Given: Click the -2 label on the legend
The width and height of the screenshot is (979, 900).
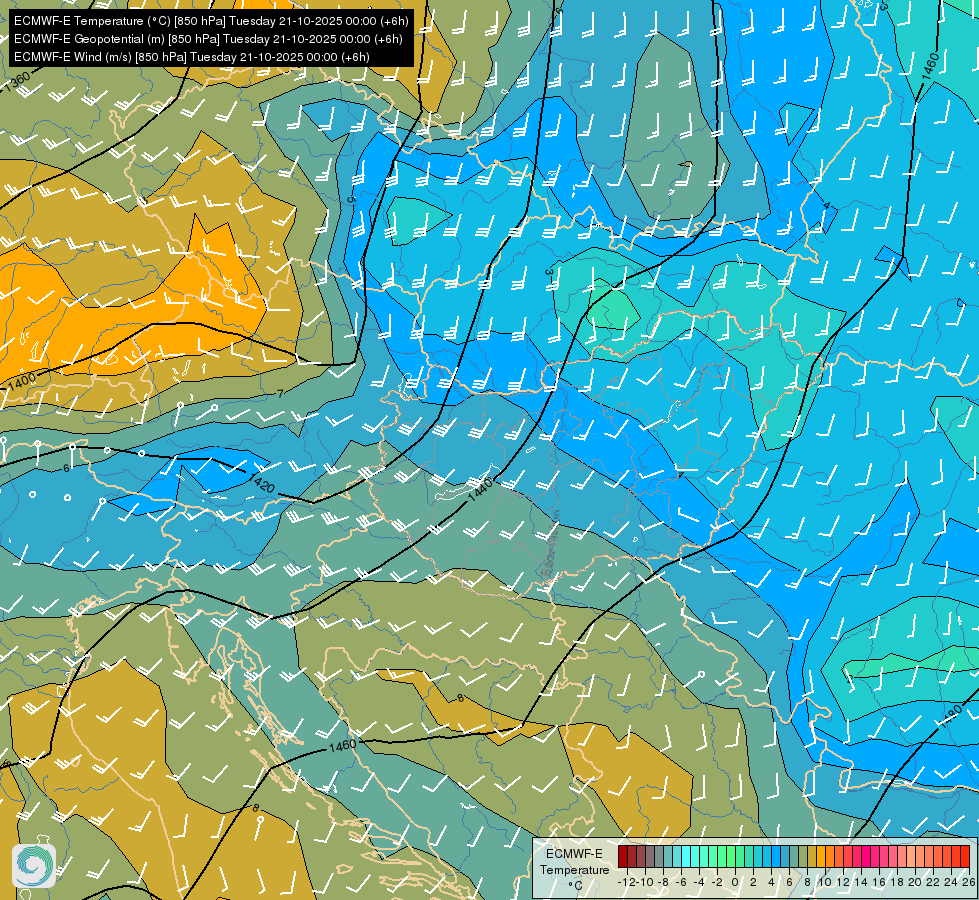Looking at the screenshot, I should (x=717, y=882).
